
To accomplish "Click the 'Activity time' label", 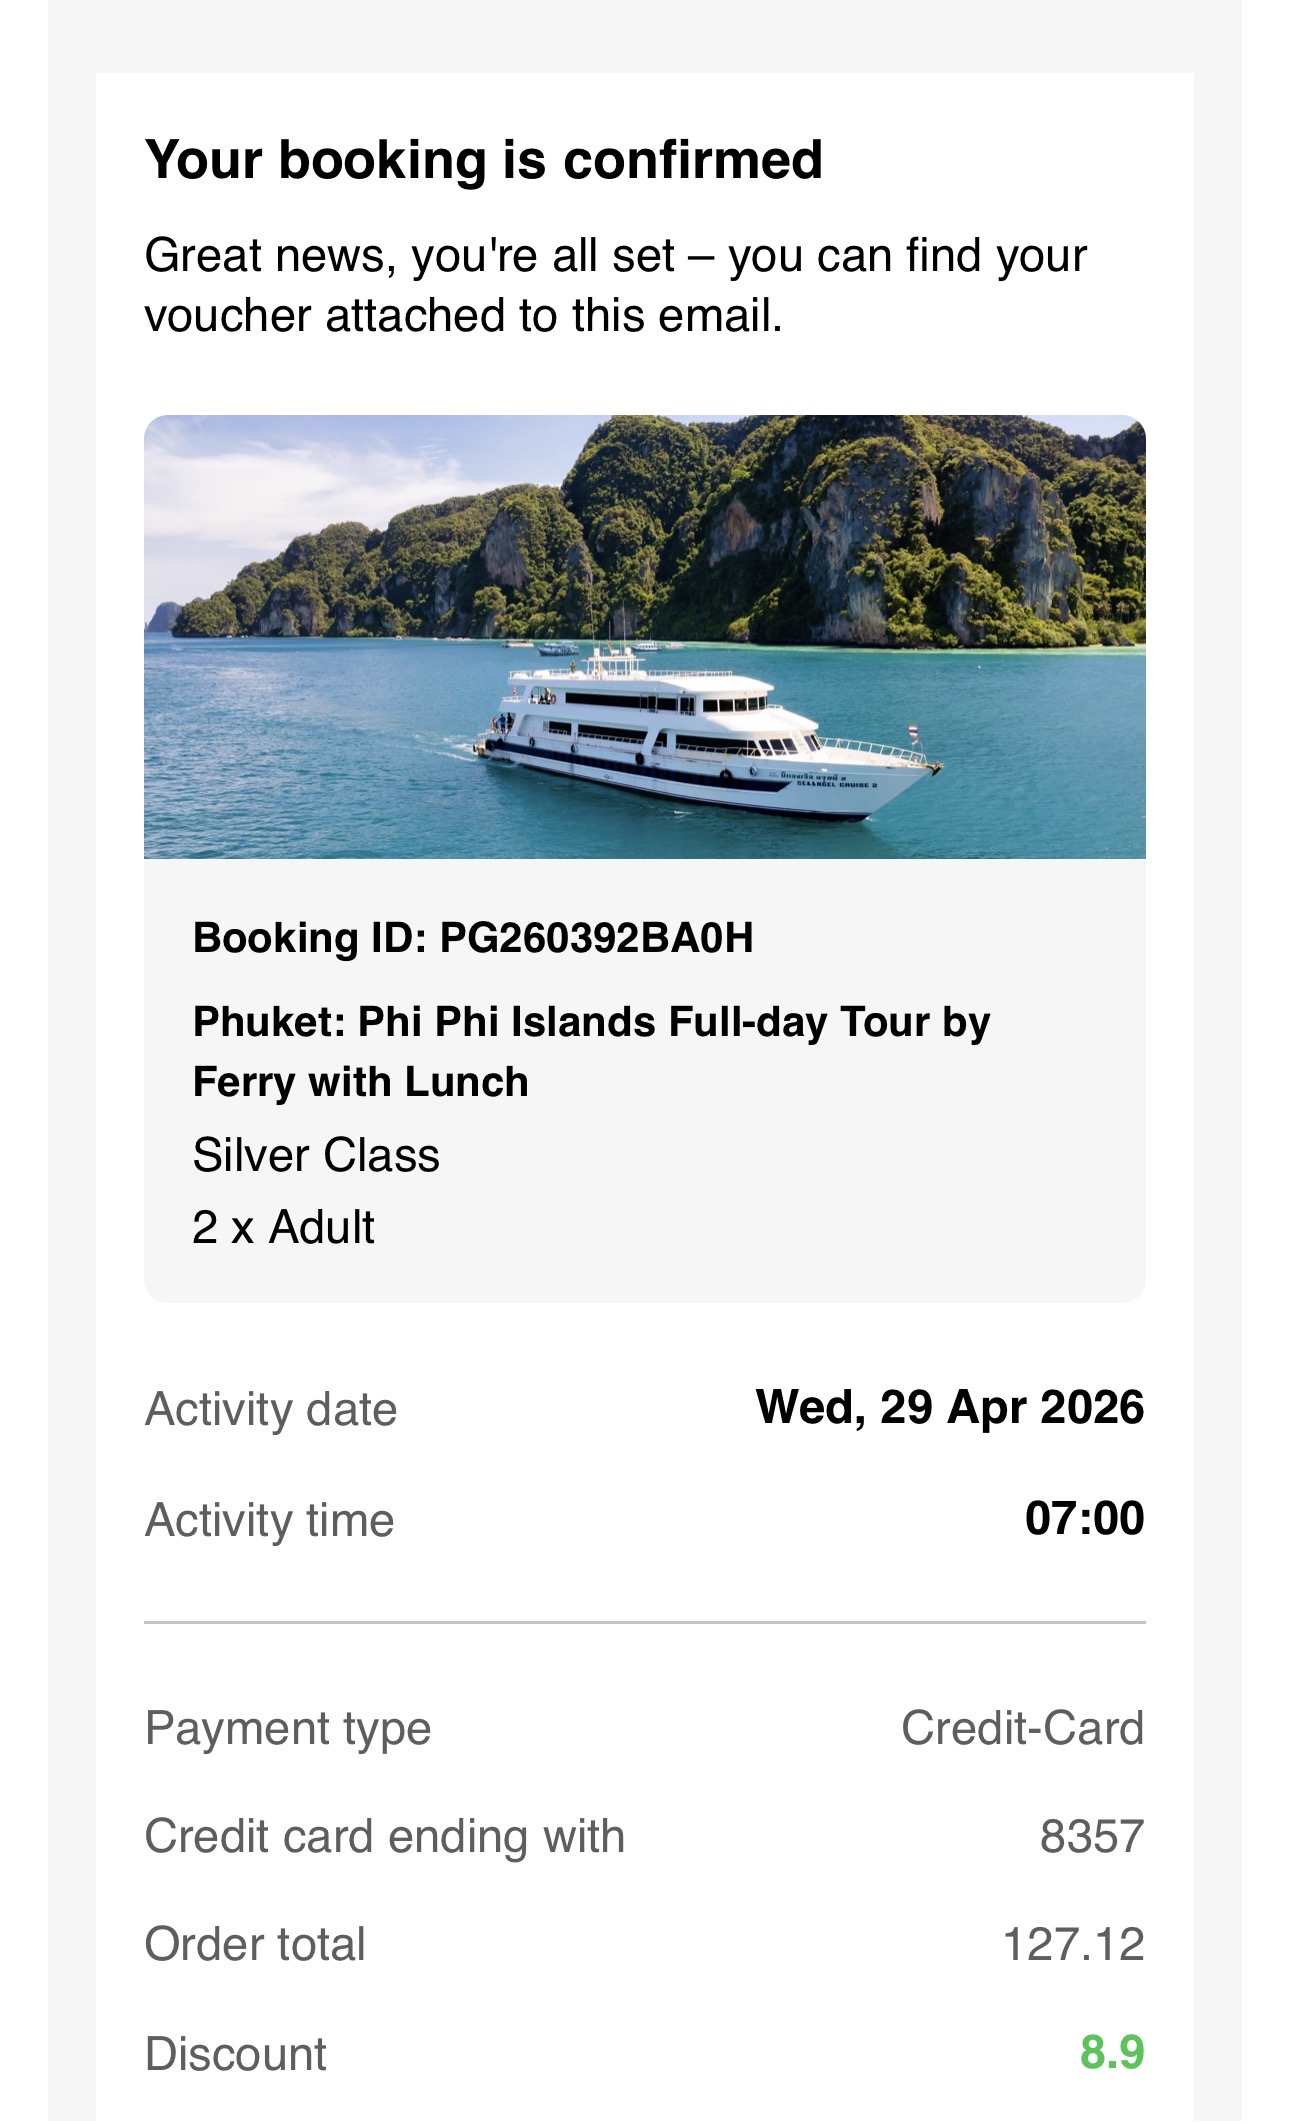I will point(269,1520).
